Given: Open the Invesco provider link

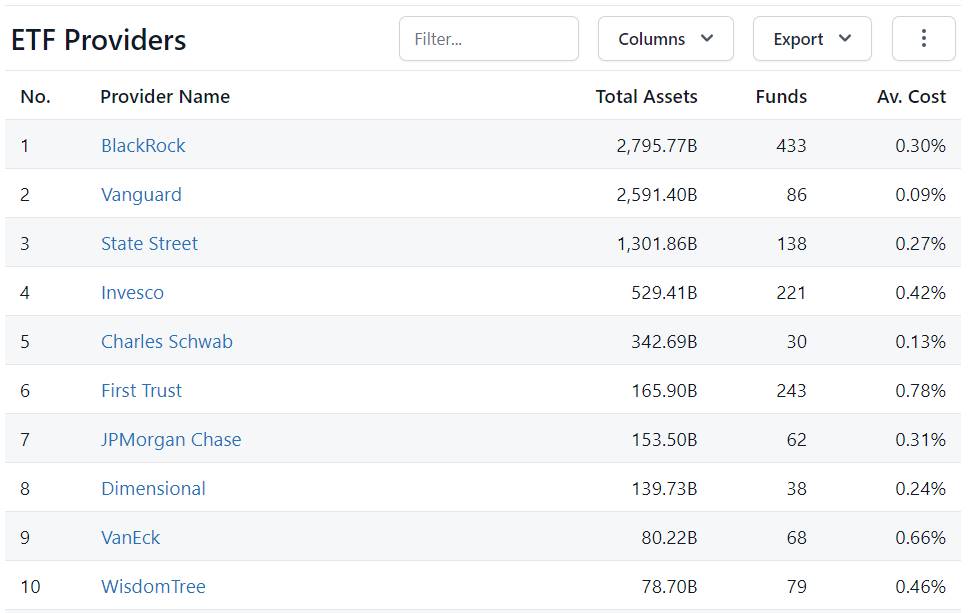Looking at the screenshot, I should (x=133, y=292).
